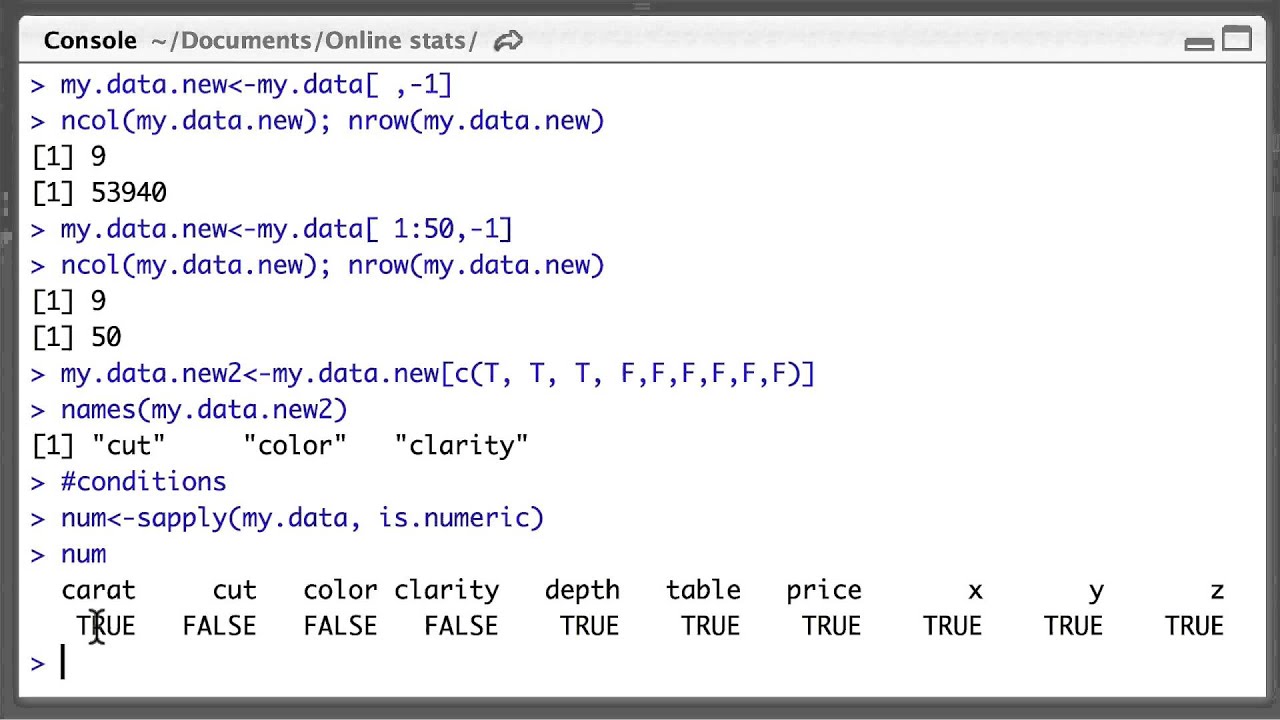The image size is (1280, 720).
Task: Click the names(my.data.new2) command
Action: (x=204, y=409)
